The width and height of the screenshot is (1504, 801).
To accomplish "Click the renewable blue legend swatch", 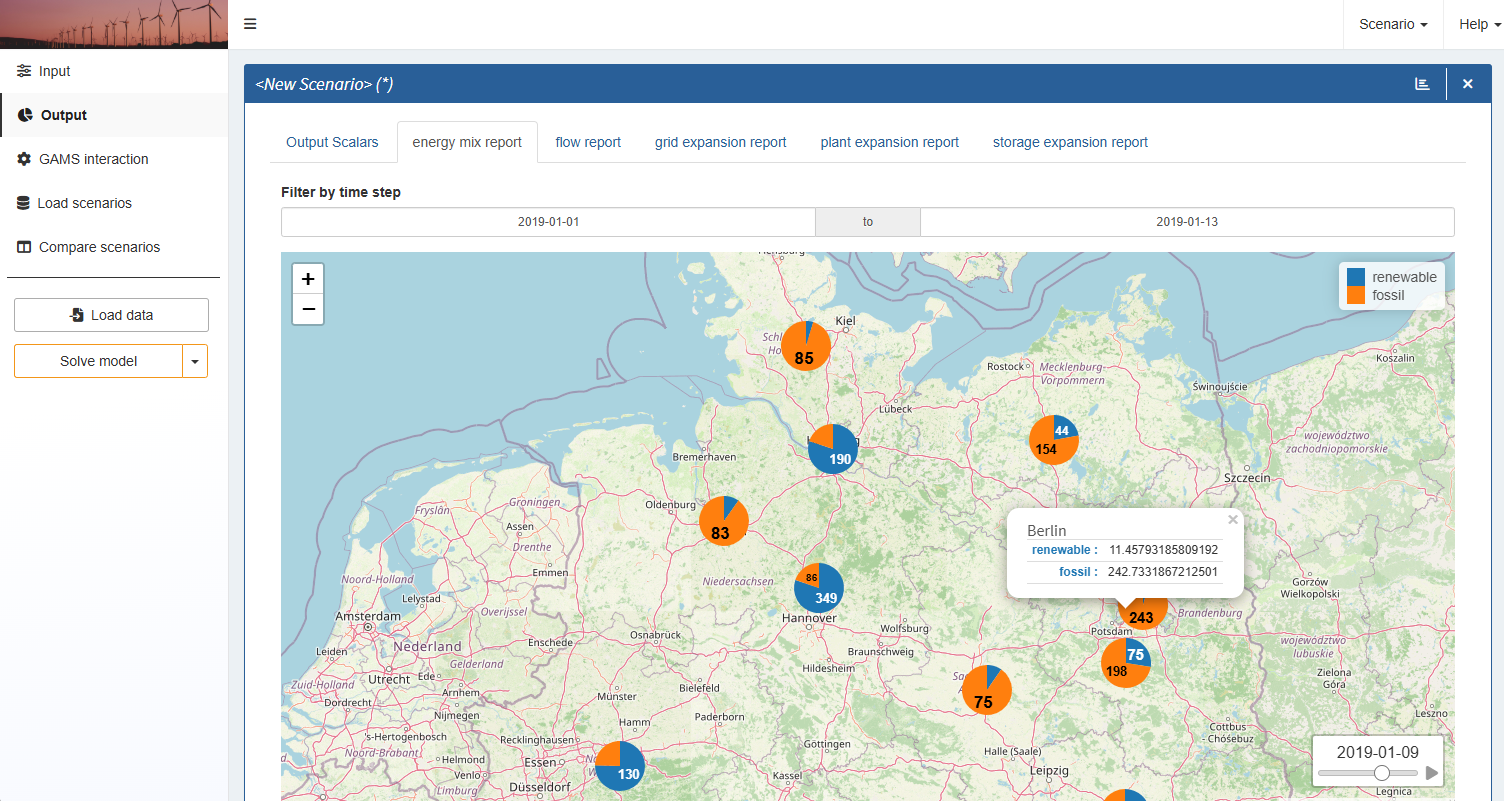I will coord(1356,277).
